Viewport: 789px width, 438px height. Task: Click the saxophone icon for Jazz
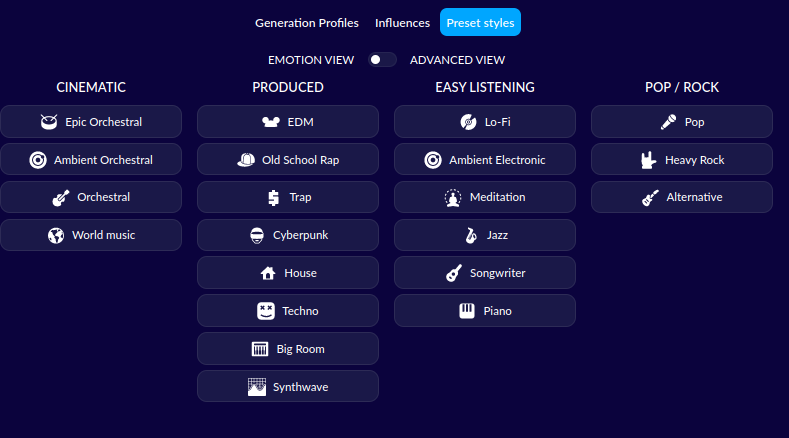tap(470, 235)
